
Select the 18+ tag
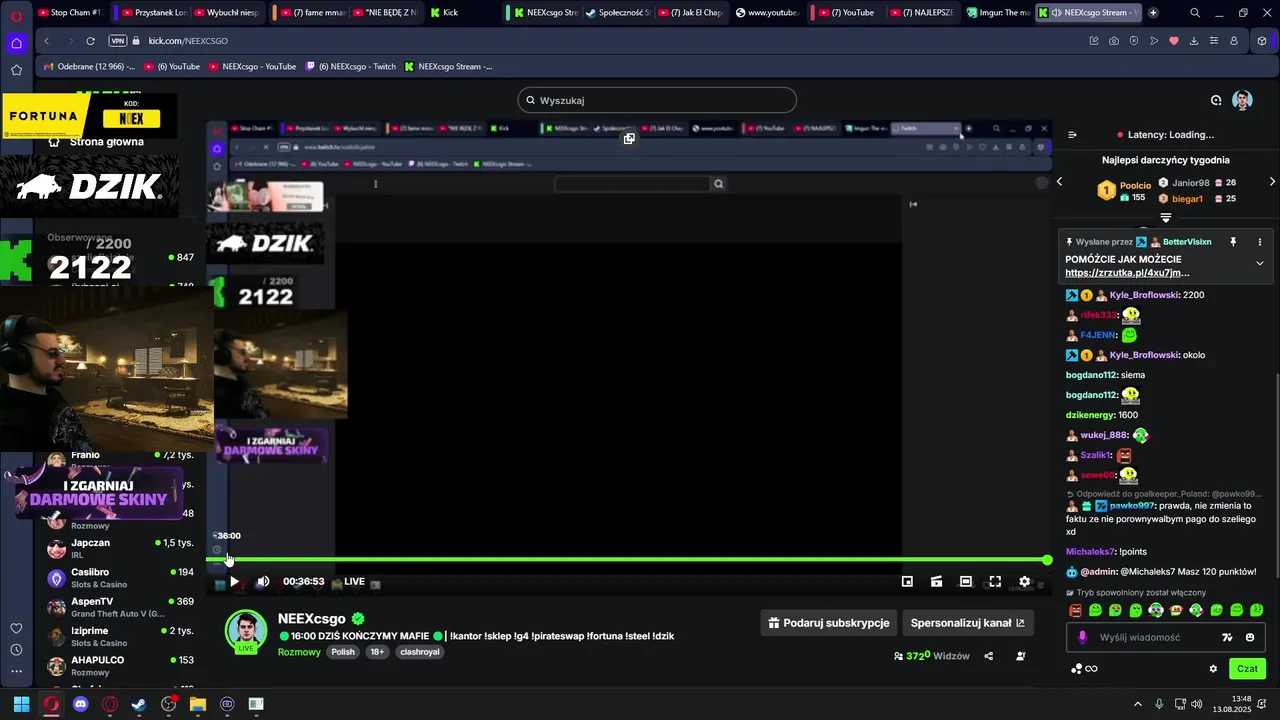[x=377, y=652]
